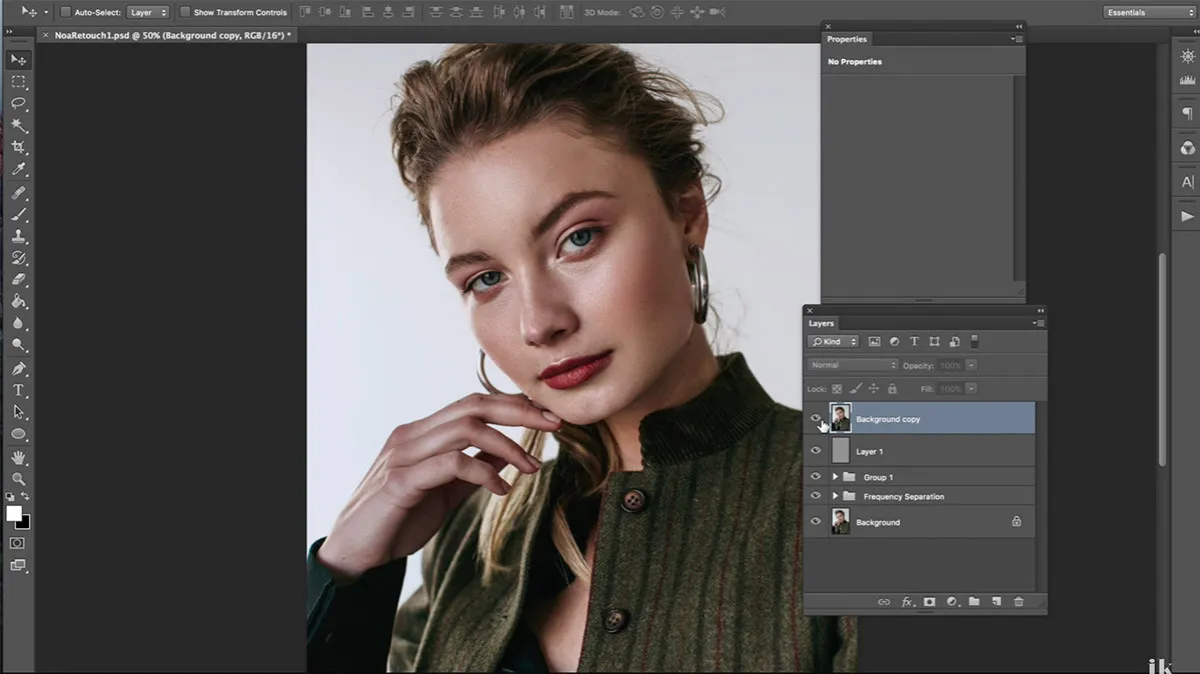The image size is (1200, 674).
Task: Filter layers by adjustment type
Action: pos(894,342)
